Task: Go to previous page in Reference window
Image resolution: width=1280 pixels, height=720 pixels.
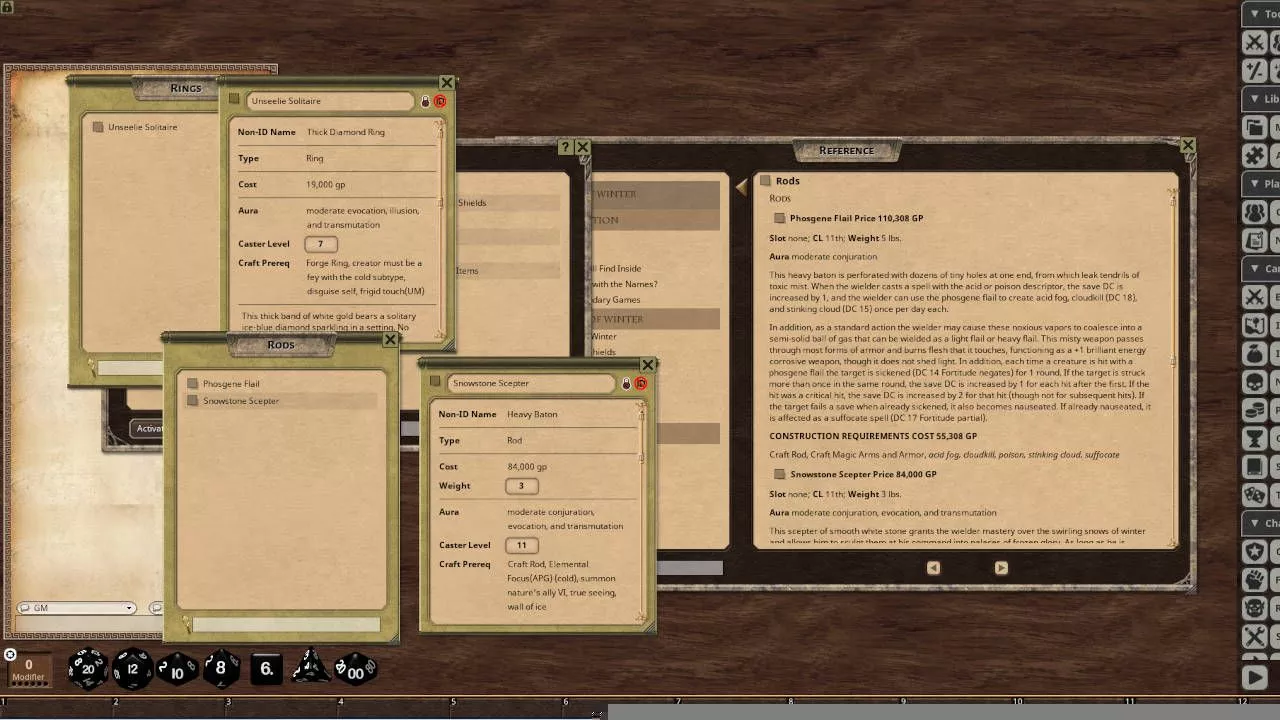Action: pyautogui.click(x=933, y=568)
